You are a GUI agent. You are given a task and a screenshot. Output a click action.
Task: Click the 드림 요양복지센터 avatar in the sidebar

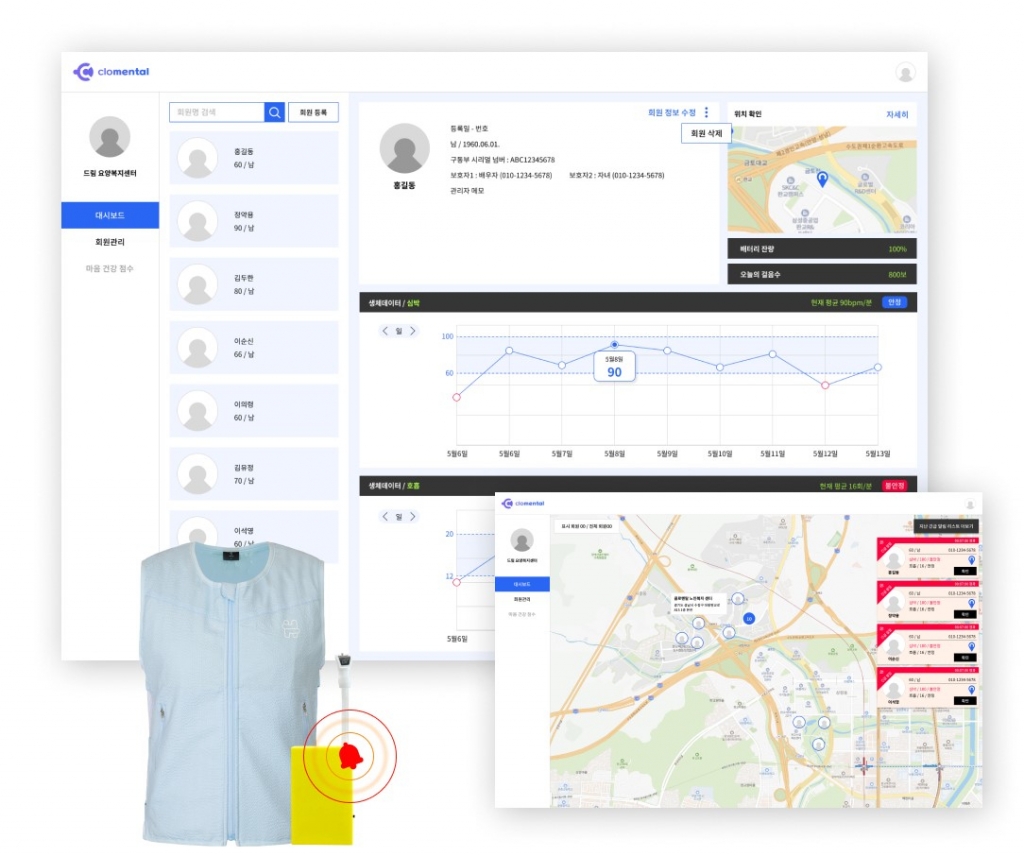tap(110, 137)
